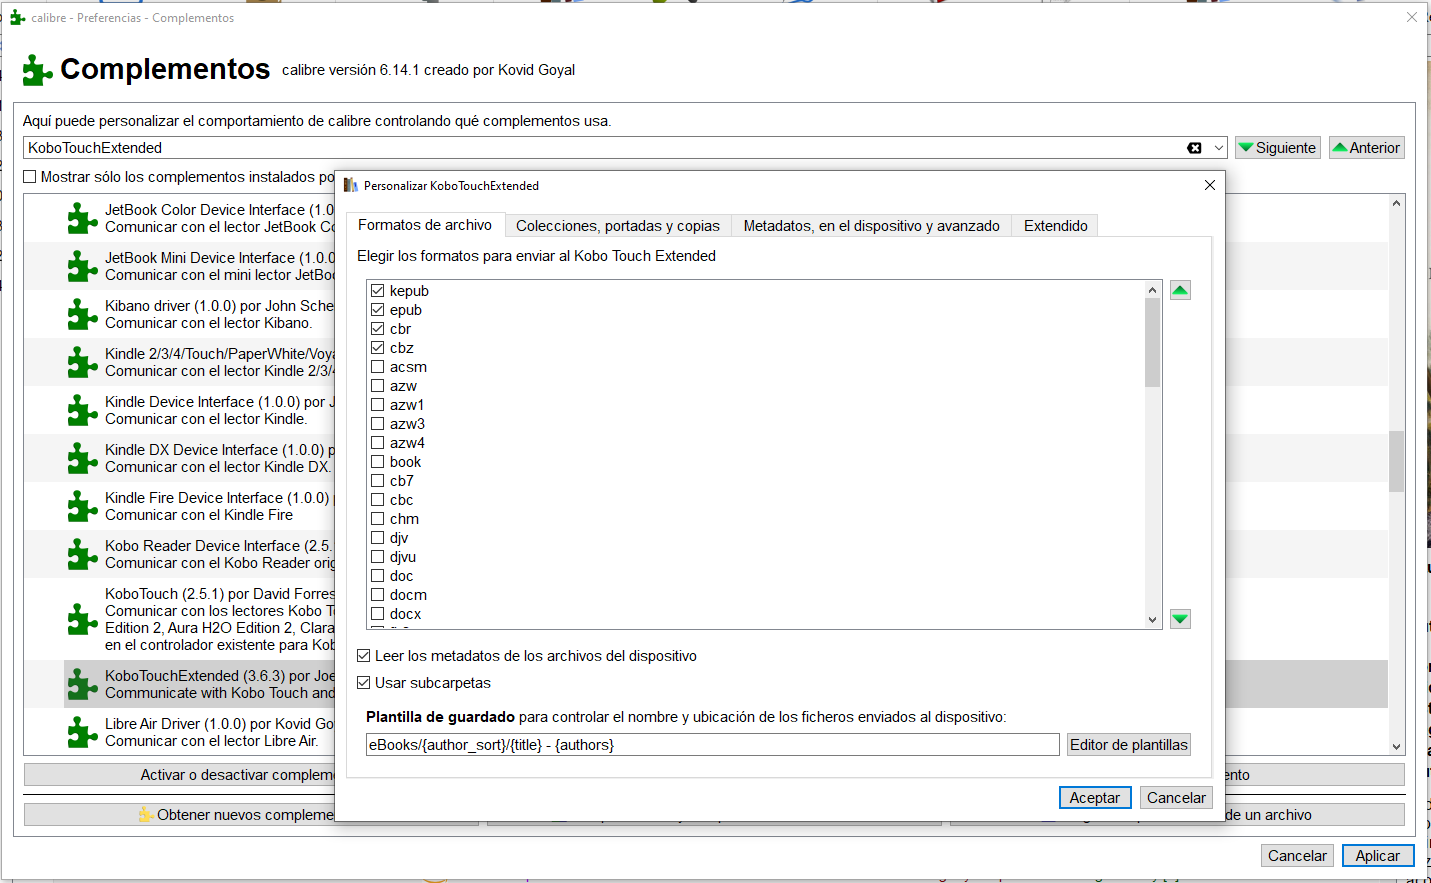
Task: Go to Anterior search match
Action: point(1367,148)
